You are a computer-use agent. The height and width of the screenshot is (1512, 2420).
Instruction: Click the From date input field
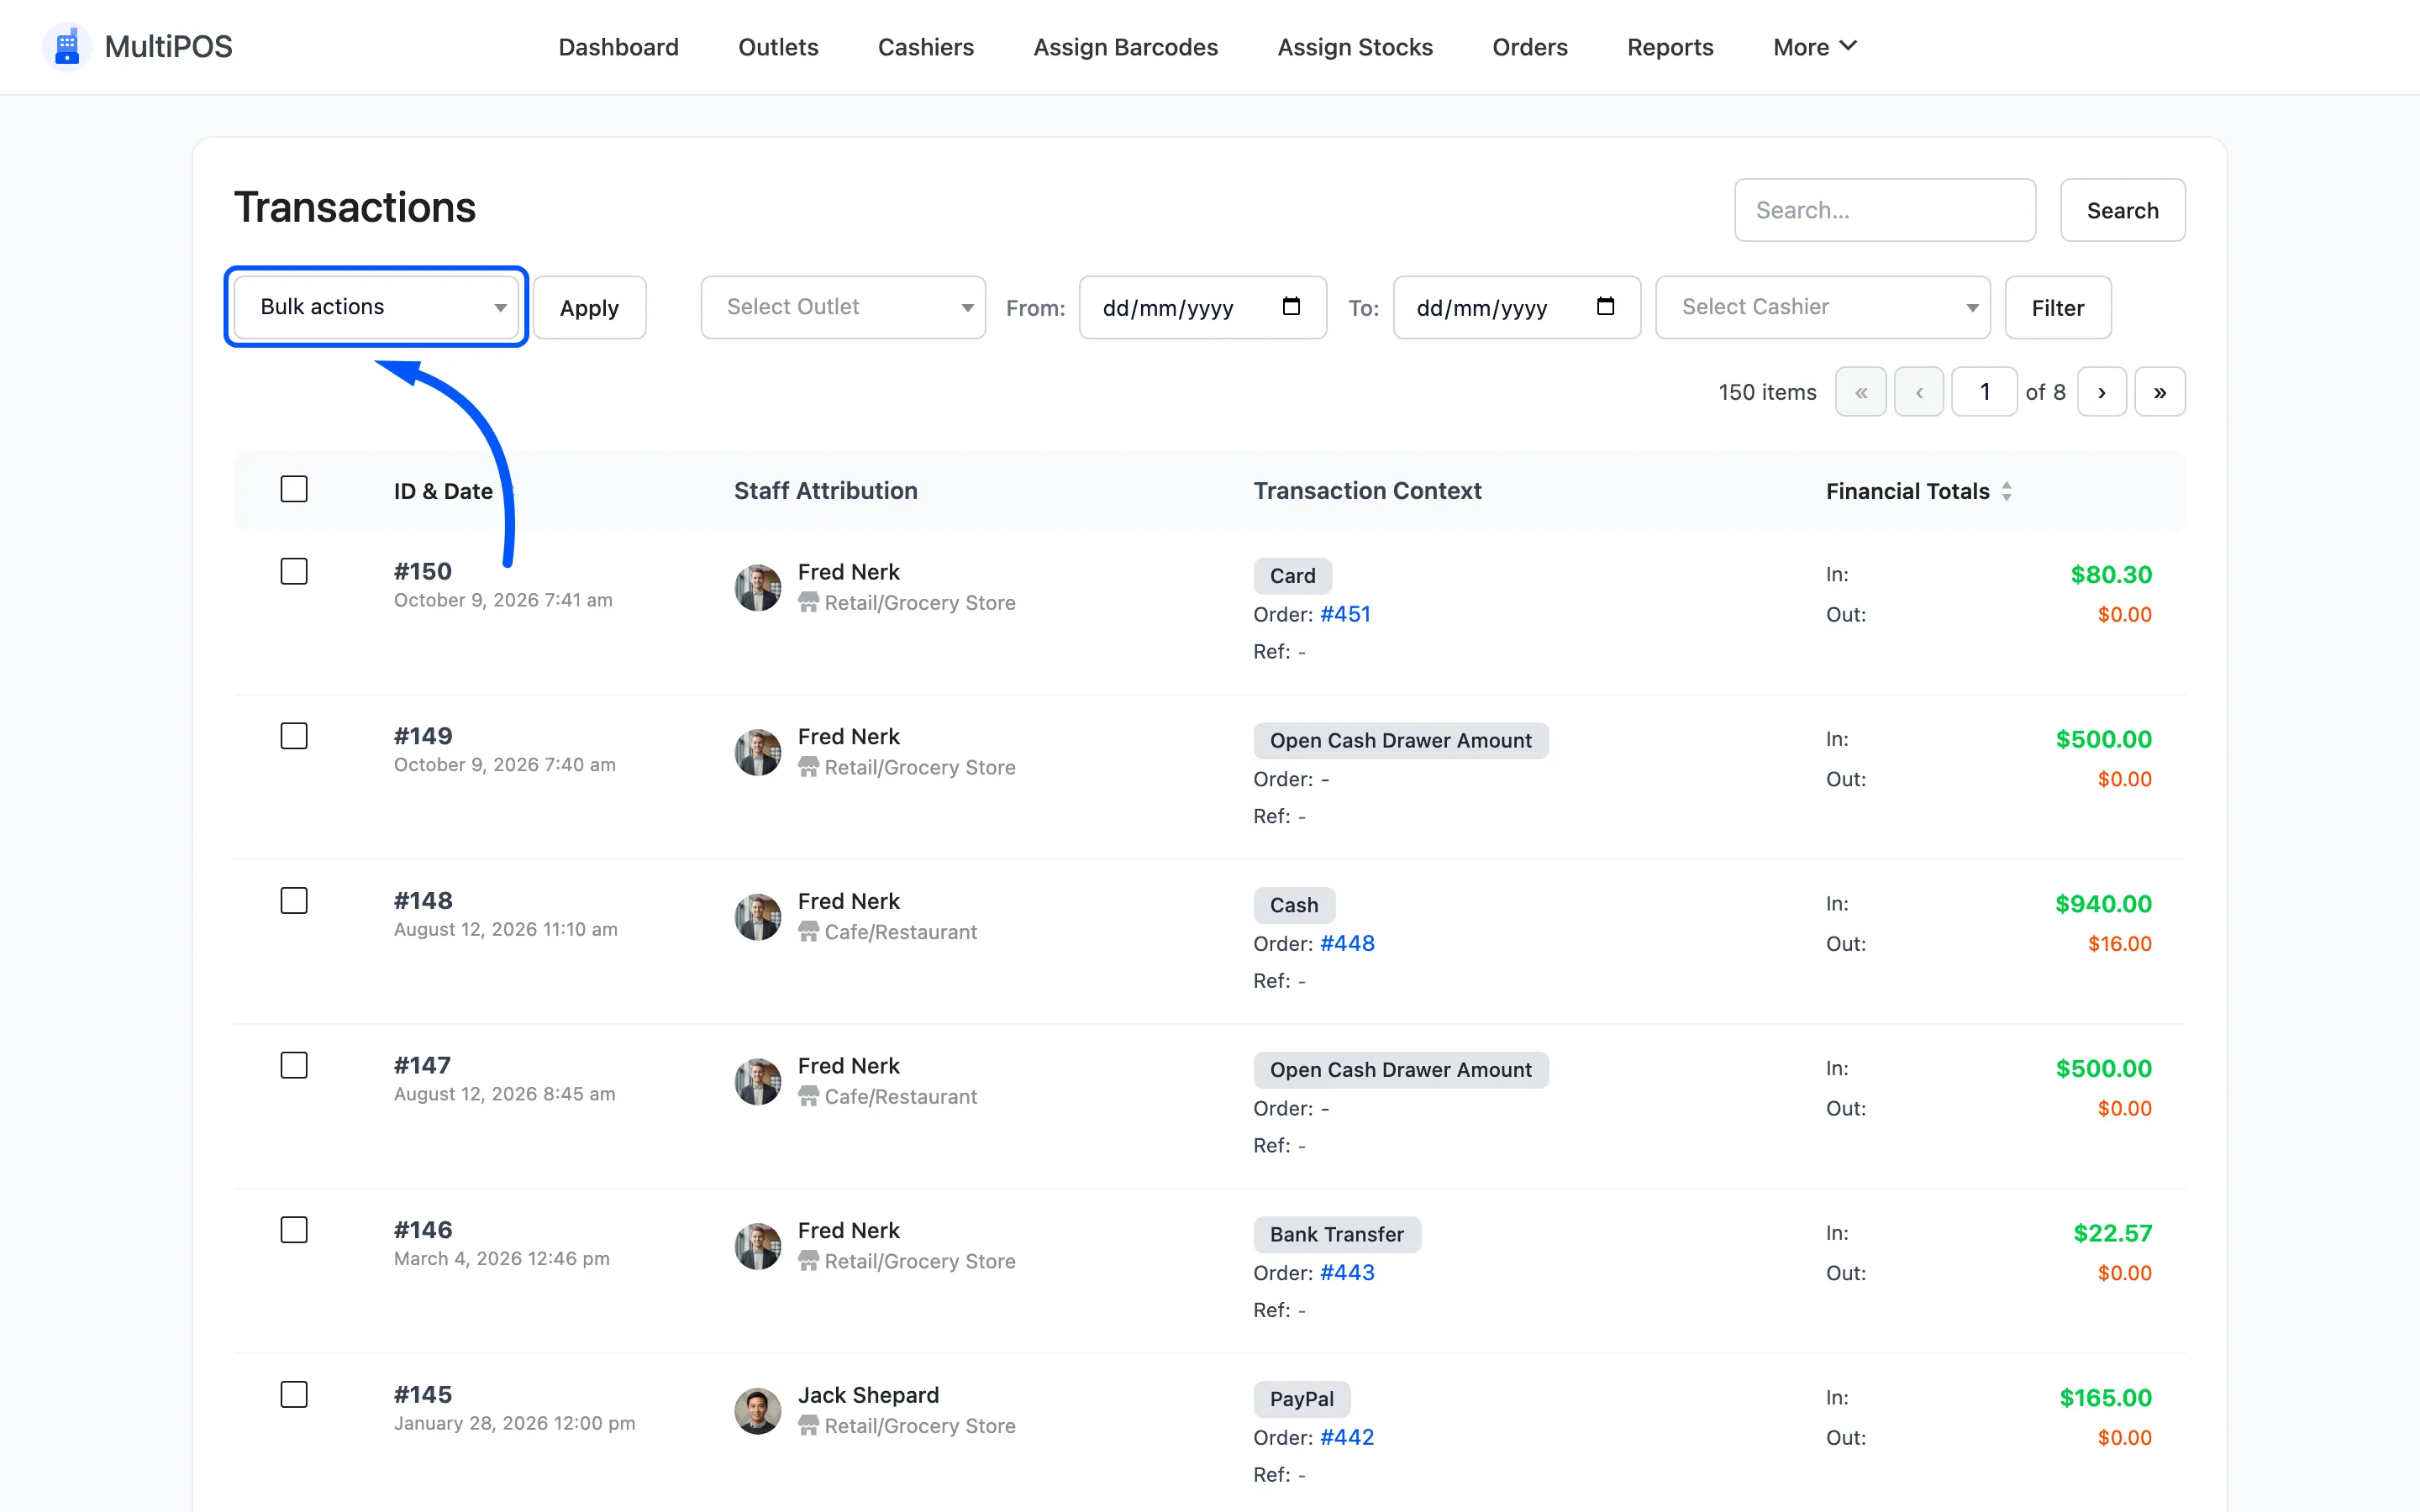pos(1202,307)
